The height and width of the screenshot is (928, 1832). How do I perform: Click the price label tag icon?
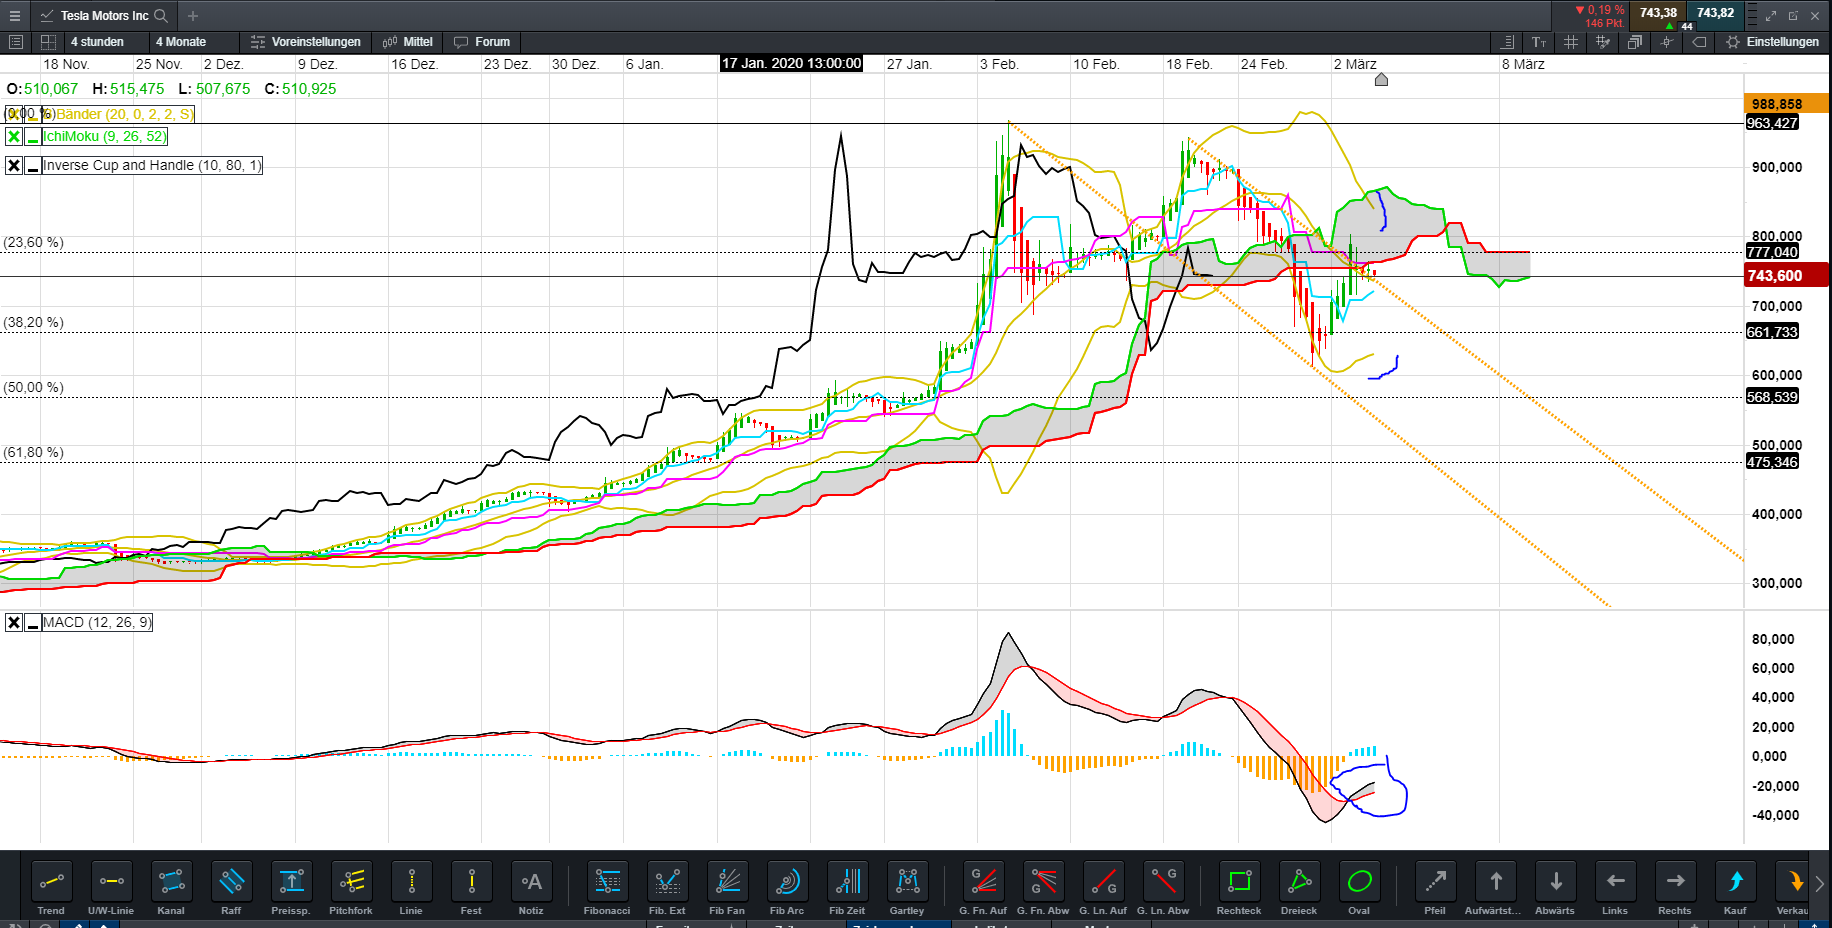pyautogui.click(x=1698, y=42)
